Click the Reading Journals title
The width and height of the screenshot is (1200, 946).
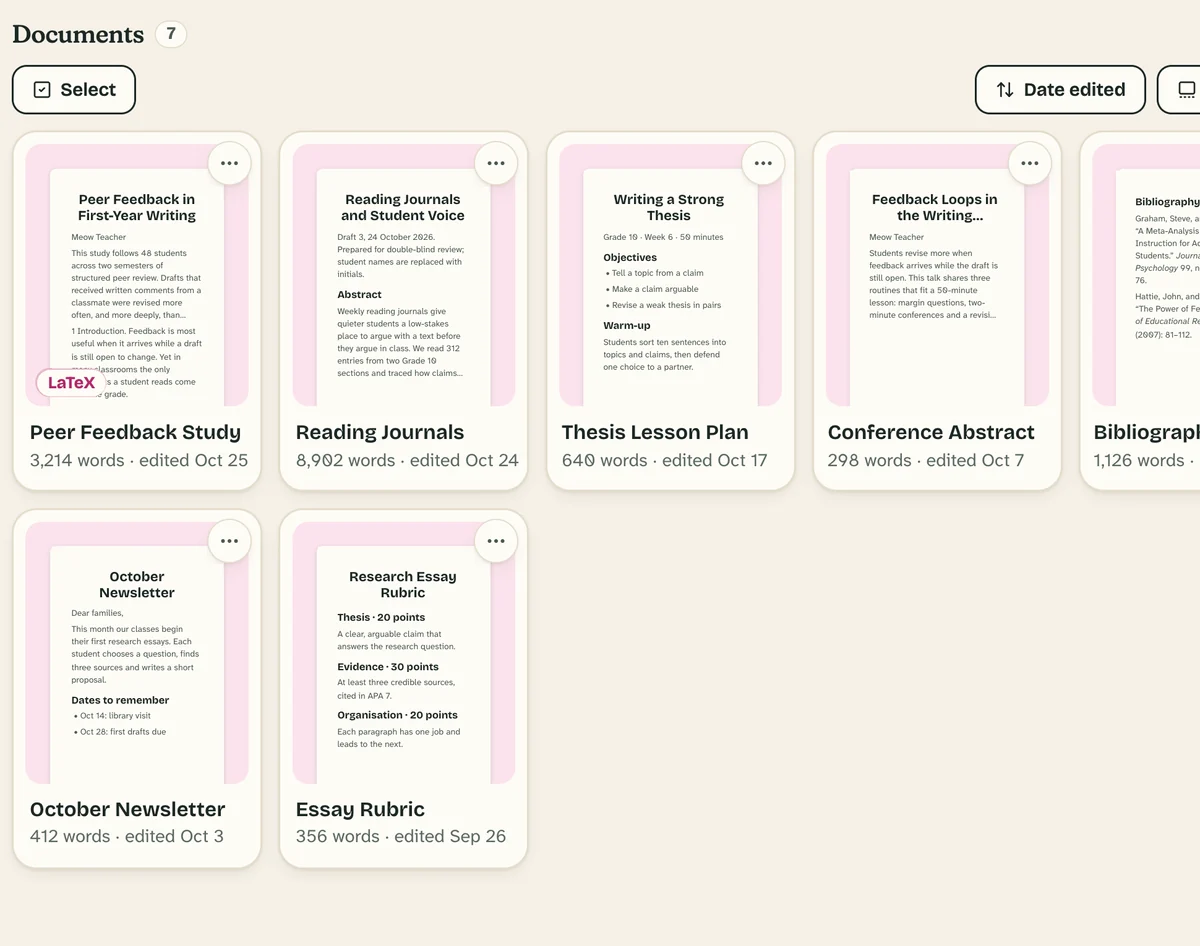pyautogui.click(x=380, y=432)
